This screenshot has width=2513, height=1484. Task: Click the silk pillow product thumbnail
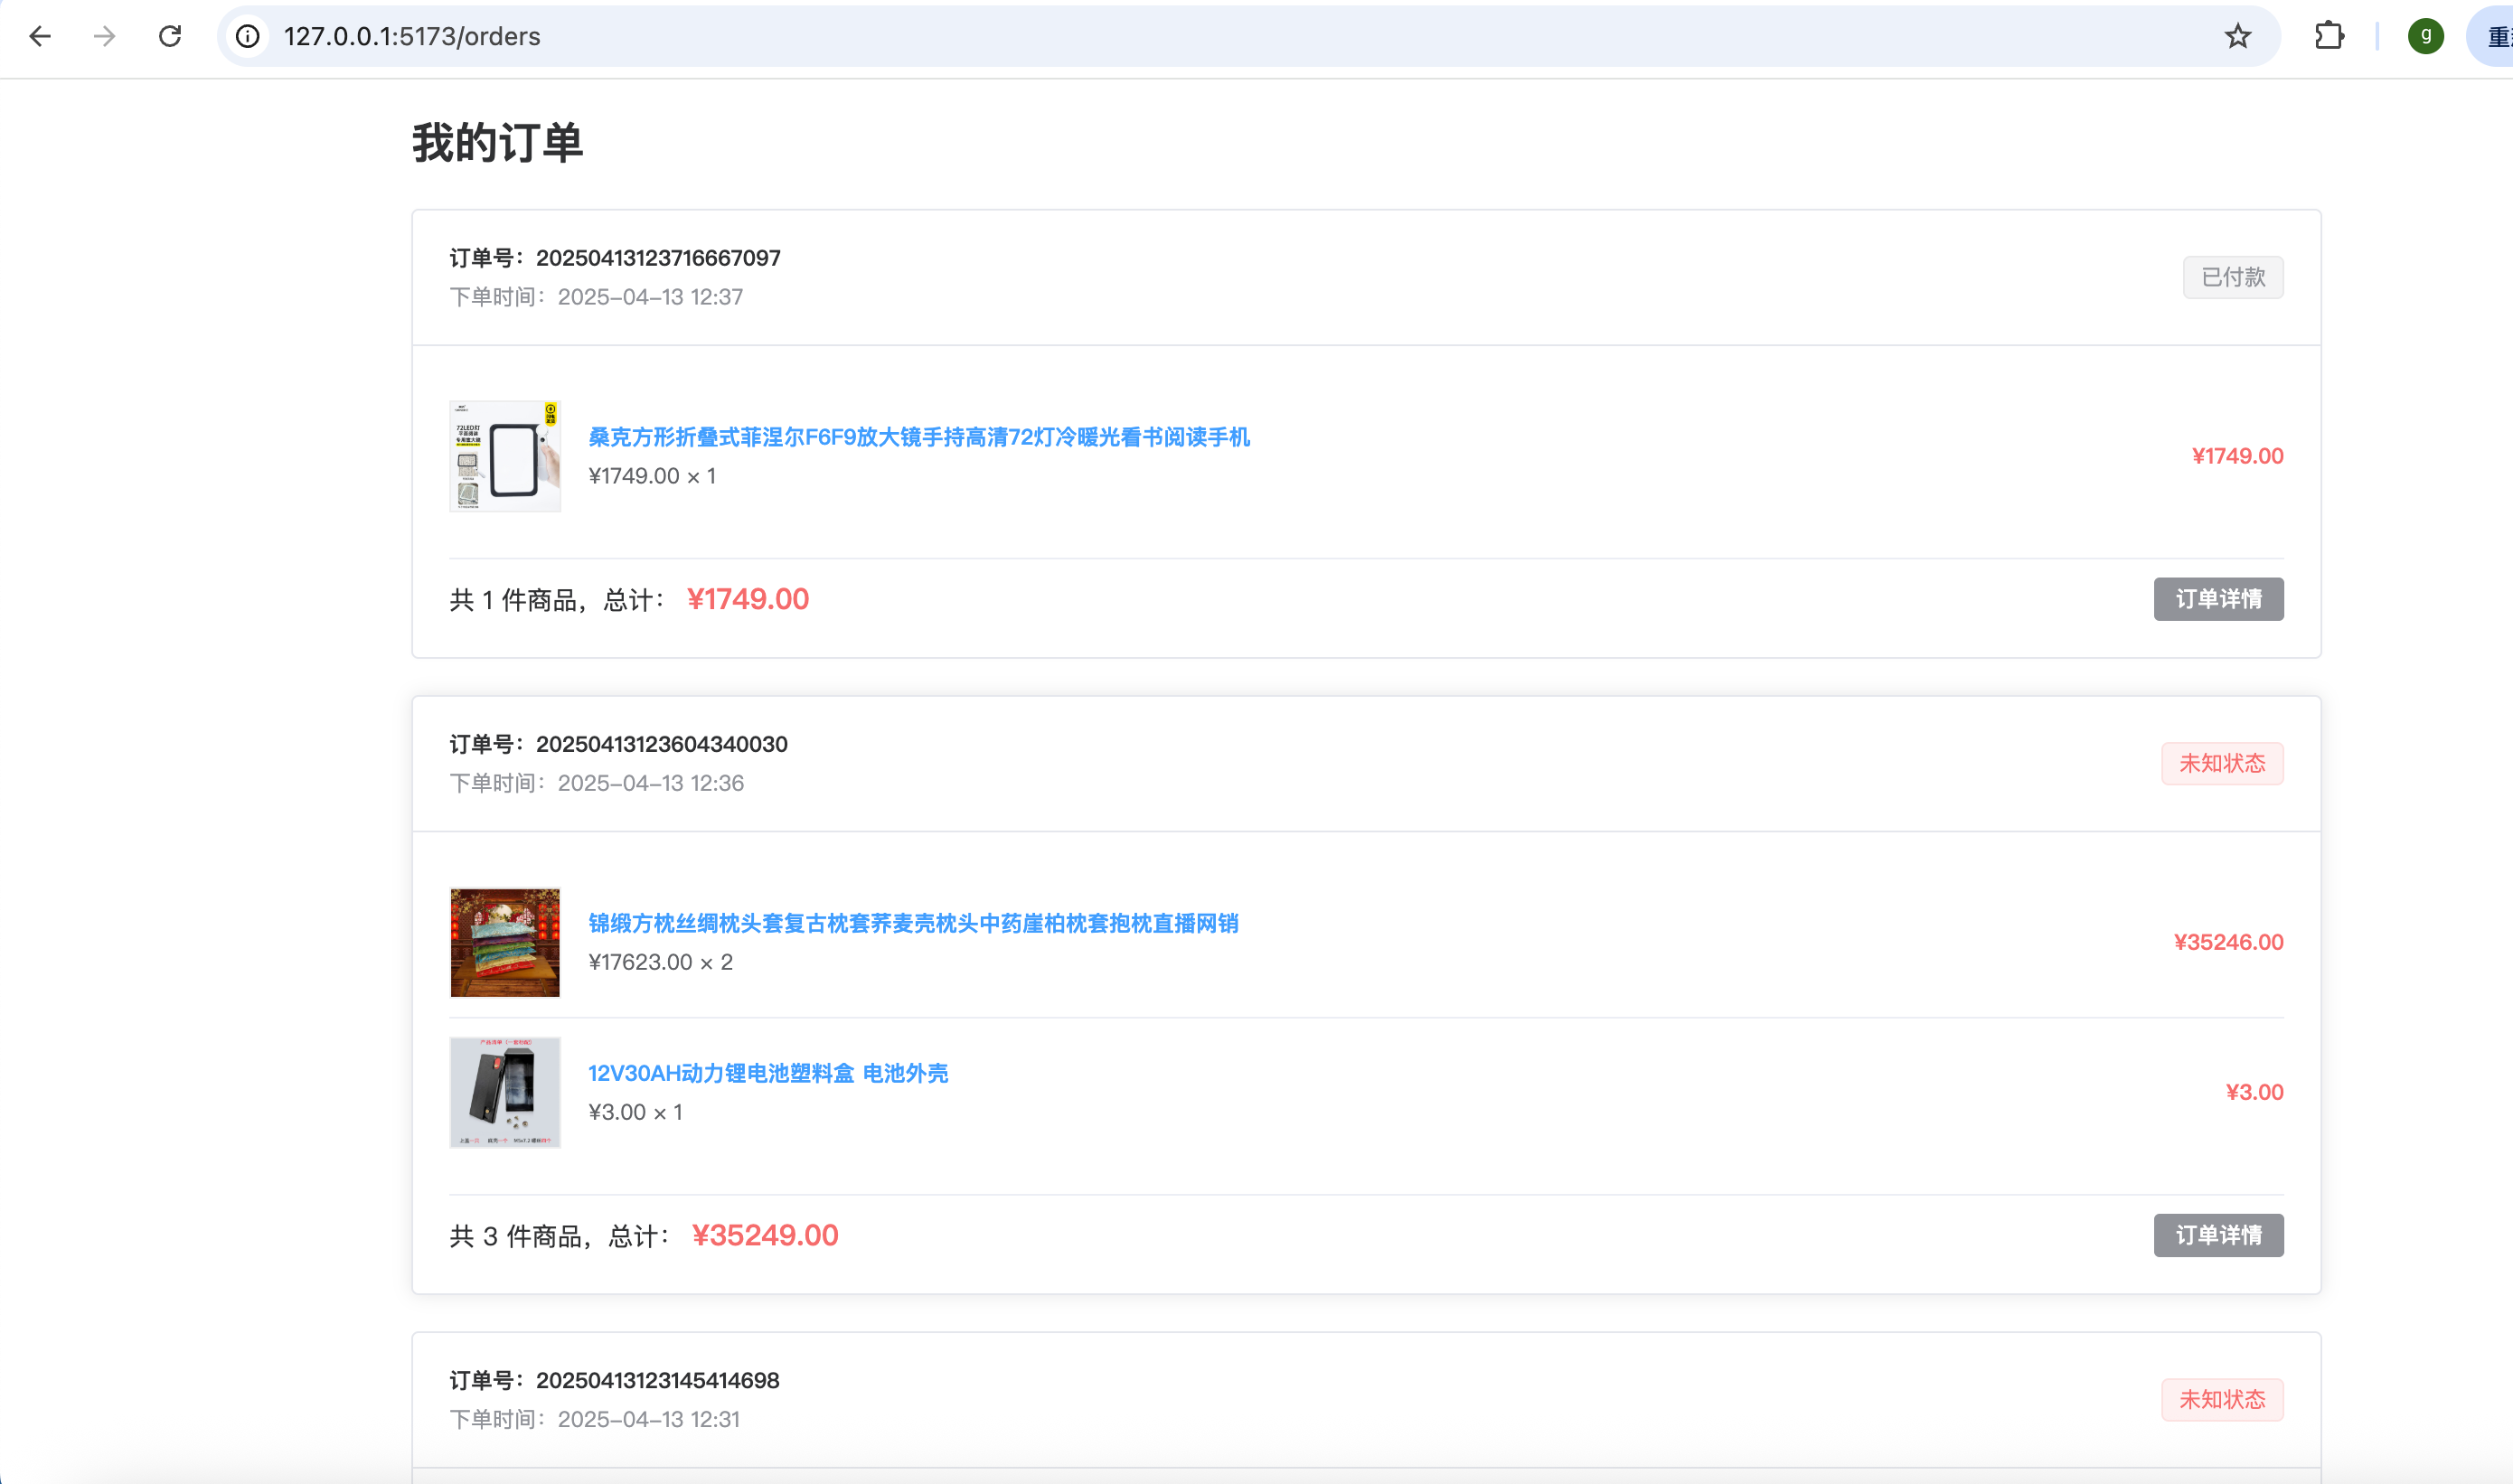pos(505,942)
